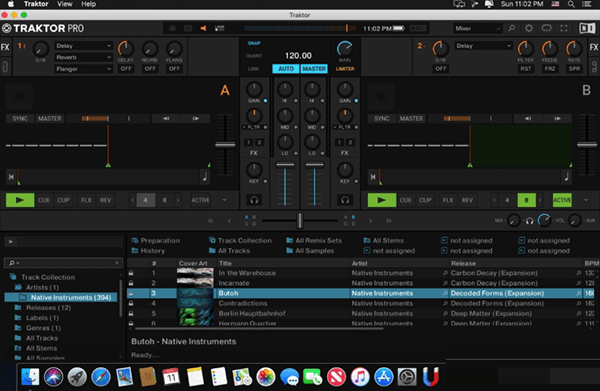Open search options dropdown in browser search field
600x391 pixels.
click(14, 263)
